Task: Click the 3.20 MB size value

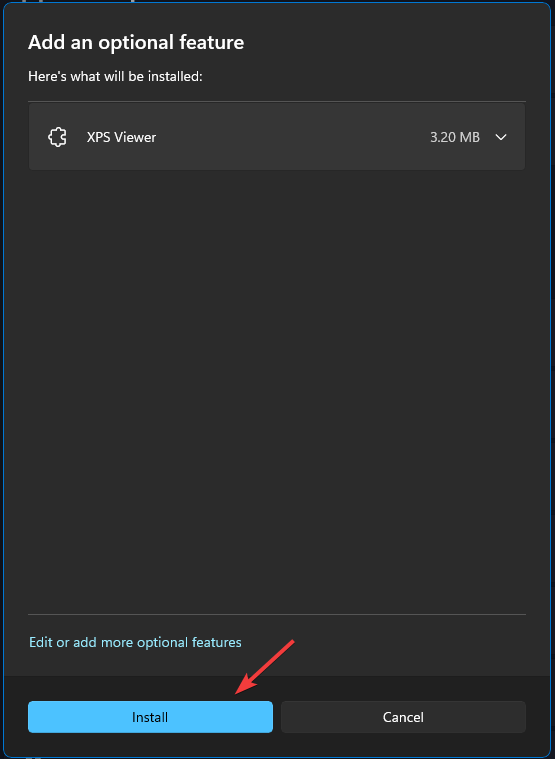Action: pyautogui.click(x=455, y=137)
